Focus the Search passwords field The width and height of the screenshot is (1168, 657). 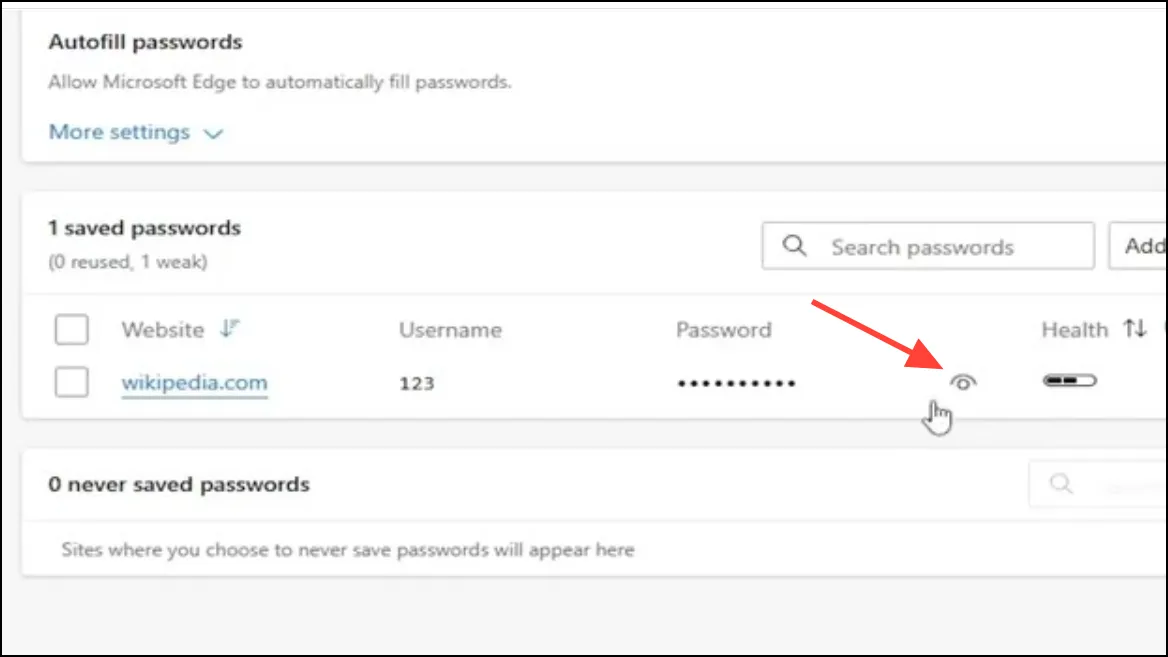(928, 246)
